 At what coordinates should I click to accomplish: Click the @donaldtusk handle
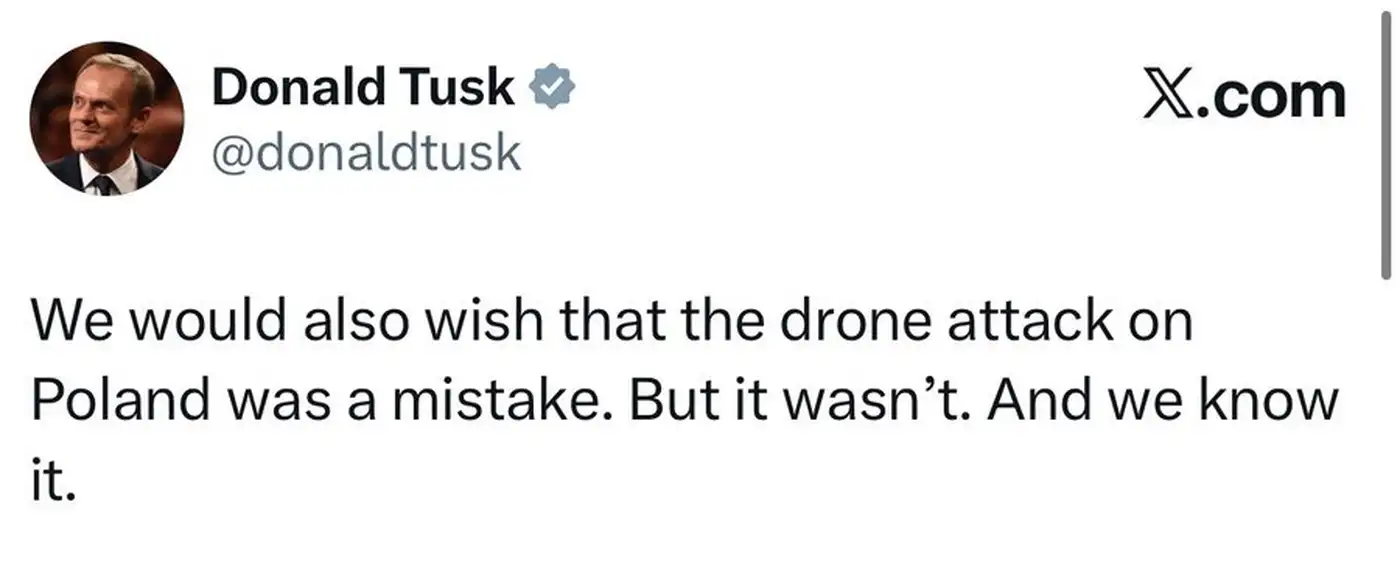coord(366,153)
